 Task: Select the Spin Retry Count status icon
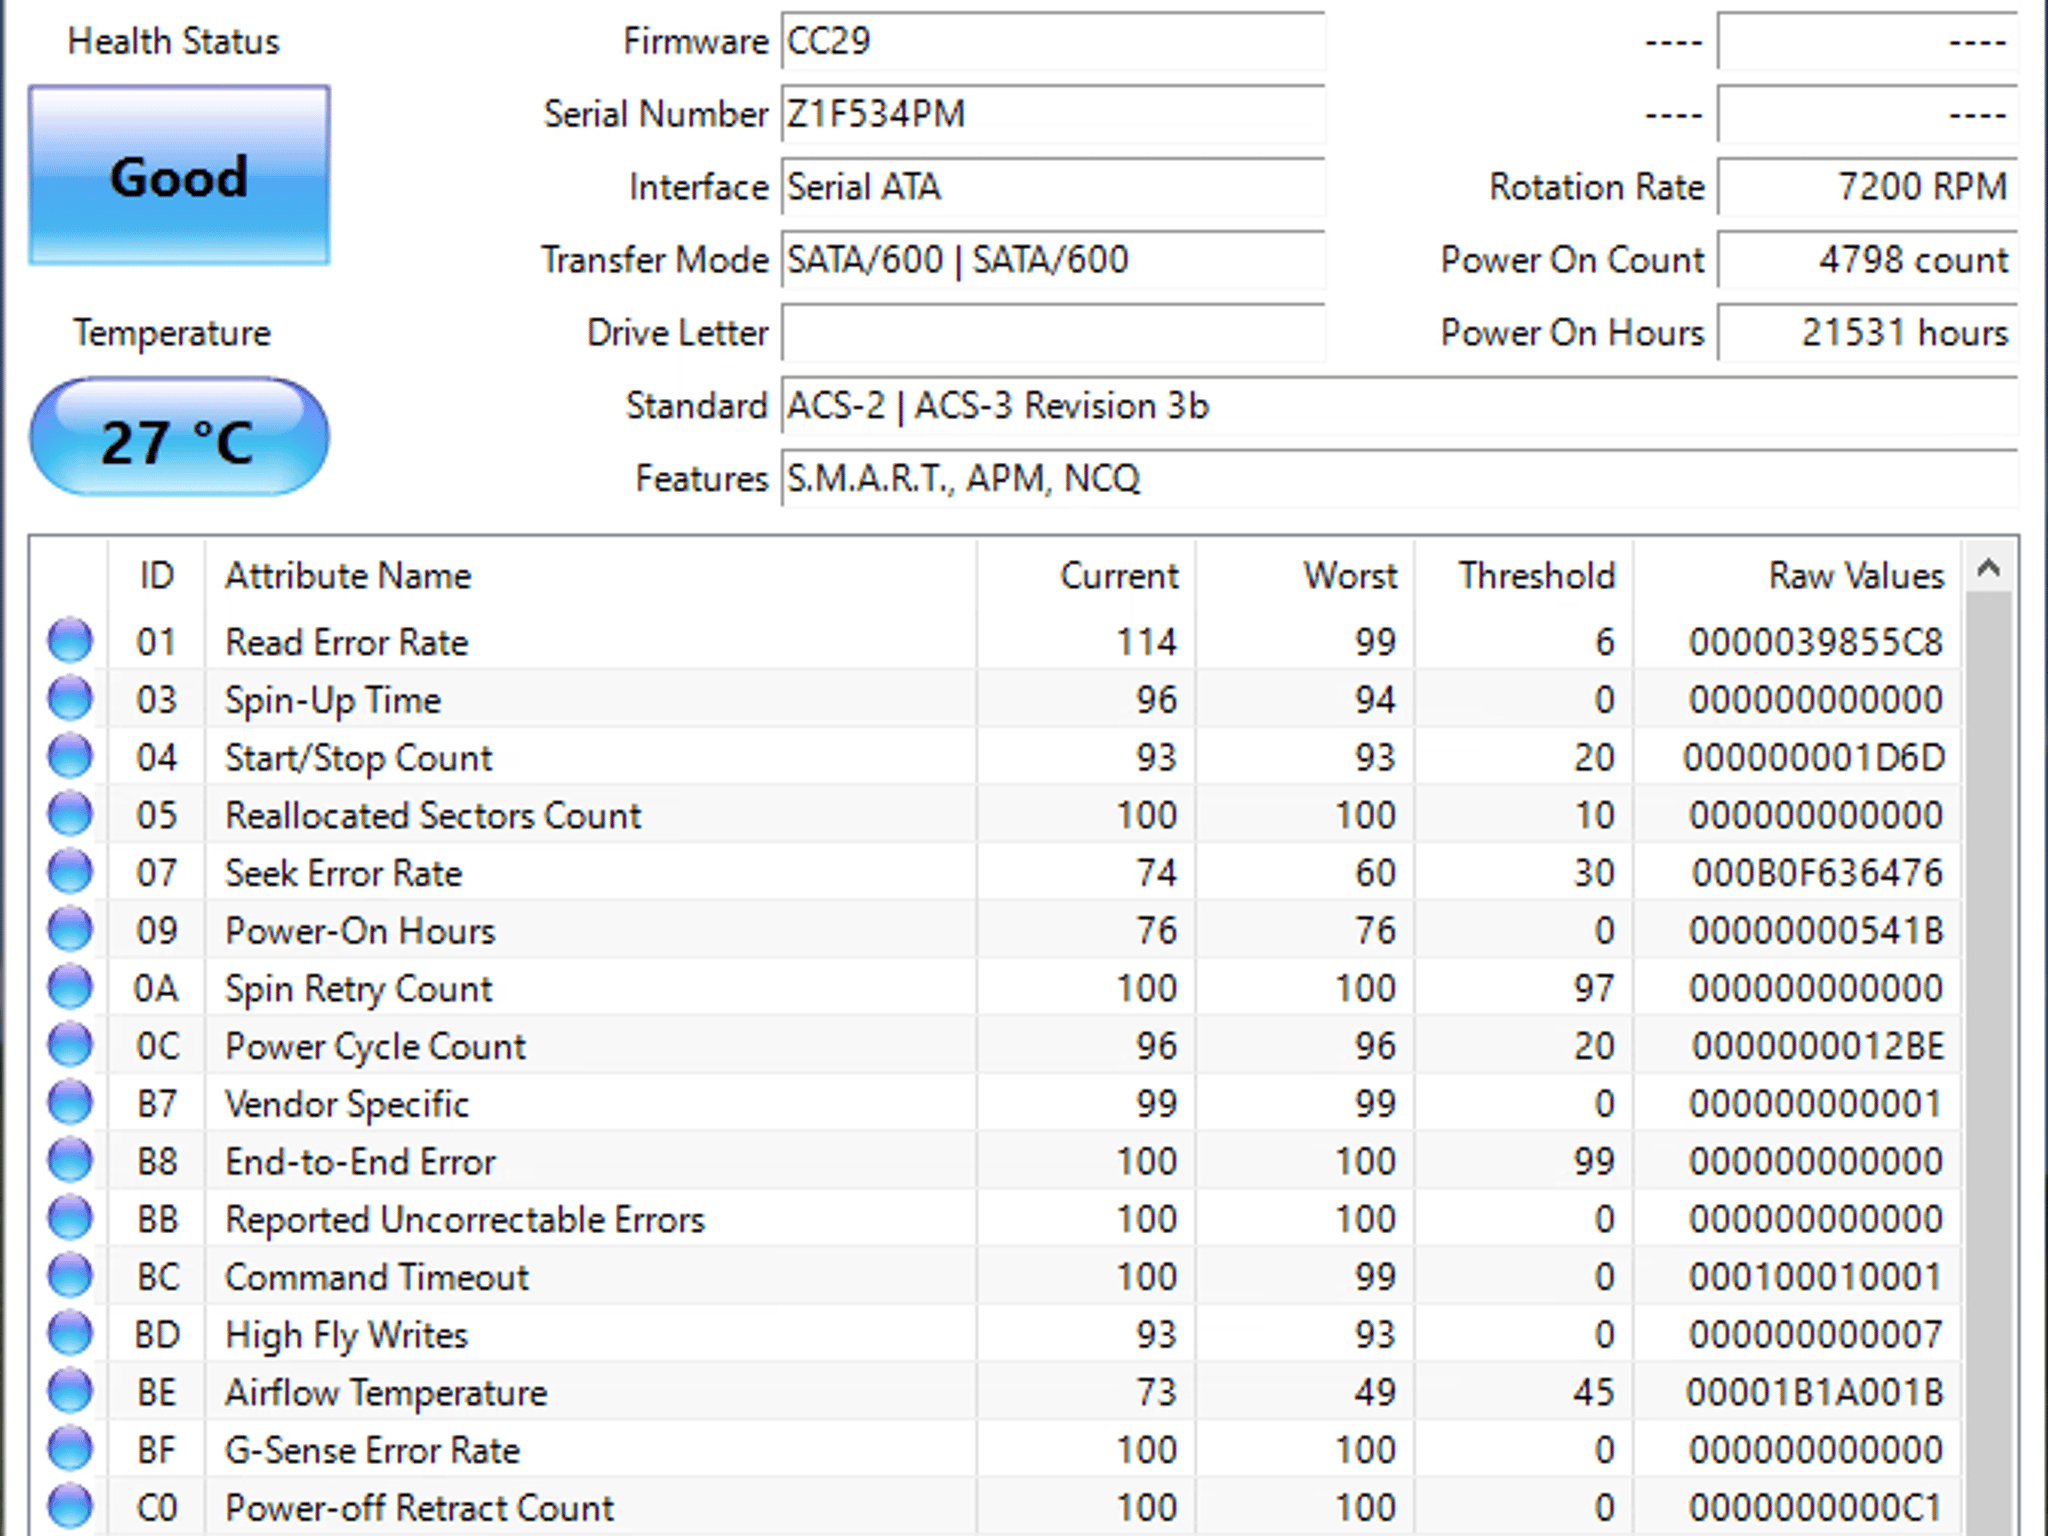pos(70,988)
